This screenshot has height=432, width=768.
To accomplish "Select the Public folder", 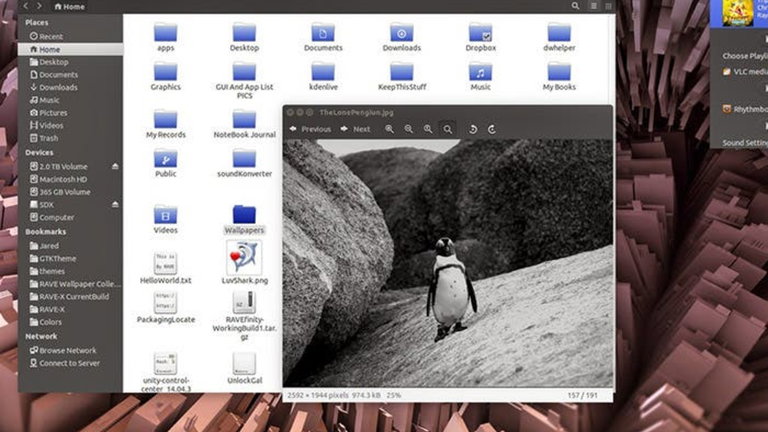I will pyautogui.click(x=166, y=163).
